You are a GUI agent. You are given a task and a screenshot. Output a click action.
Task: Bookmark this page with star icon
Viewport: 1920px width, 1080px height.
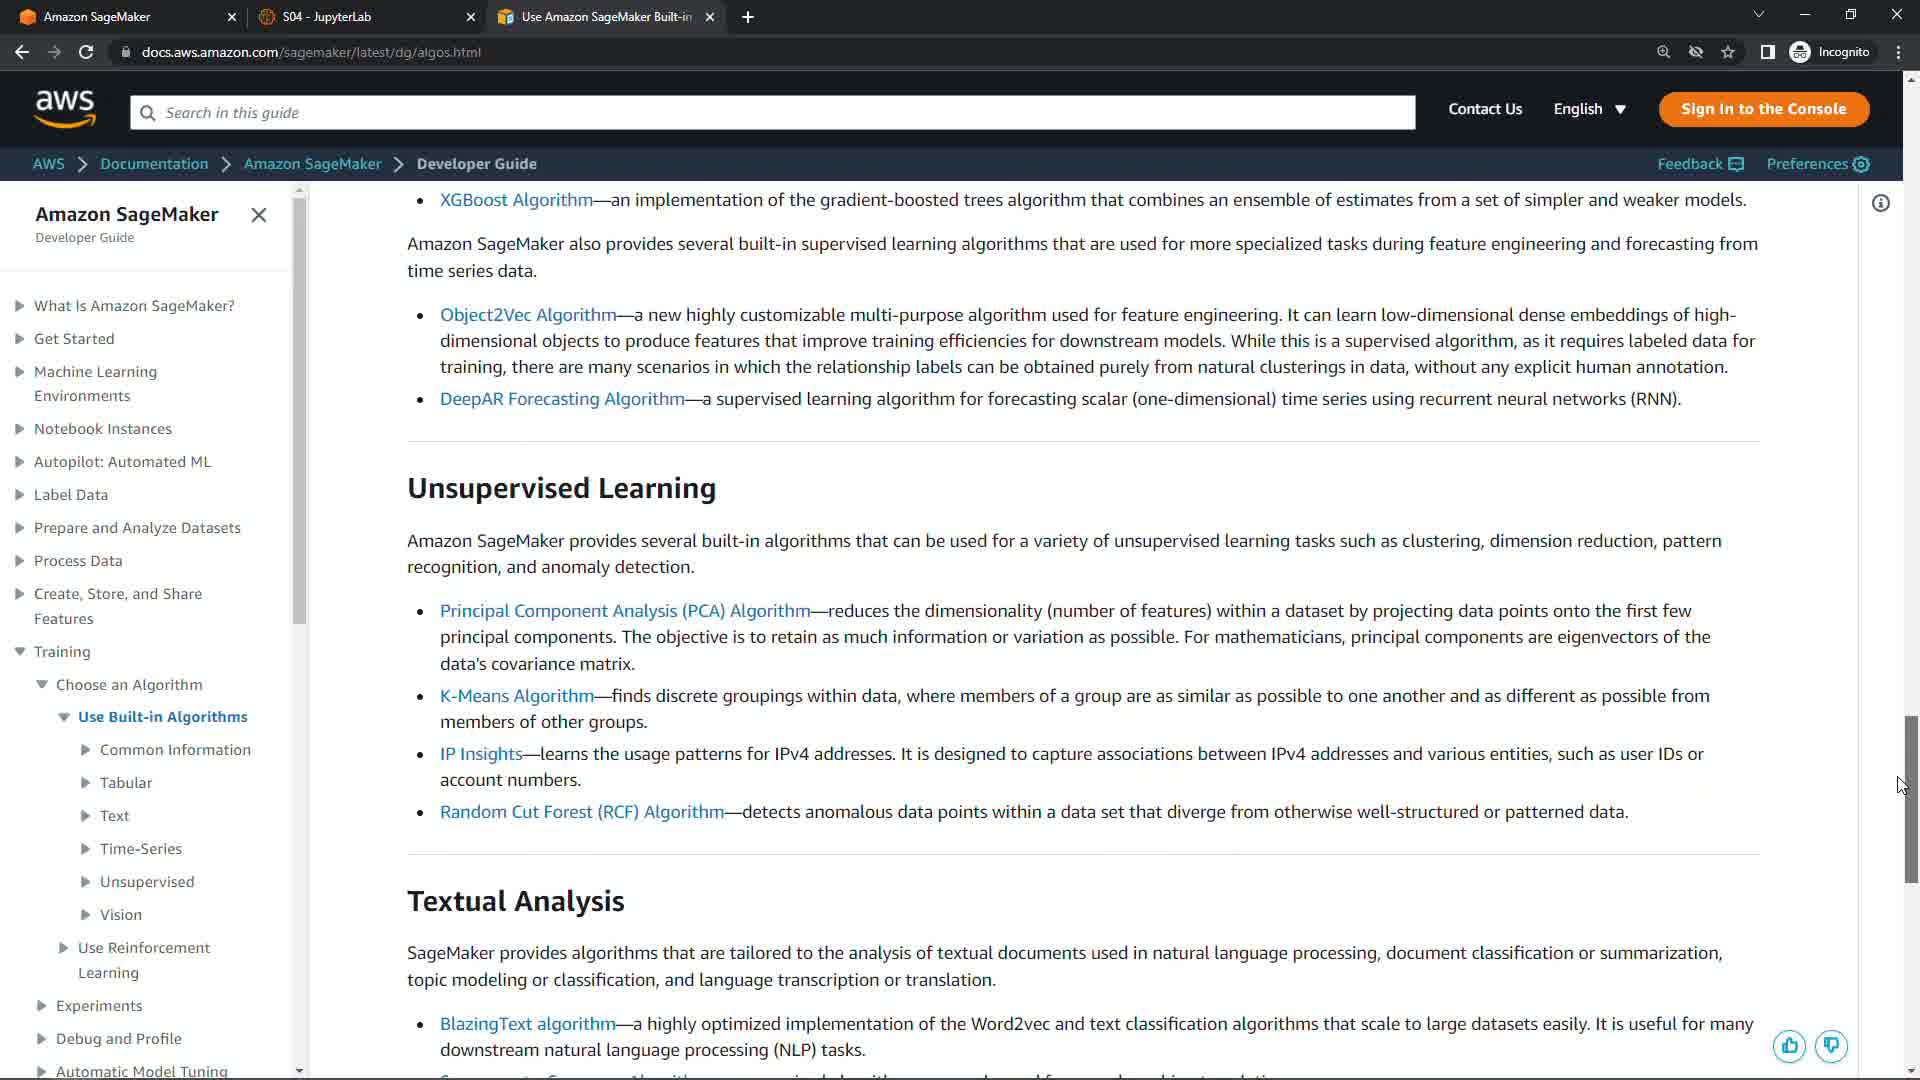click(x=1728, y=52)
